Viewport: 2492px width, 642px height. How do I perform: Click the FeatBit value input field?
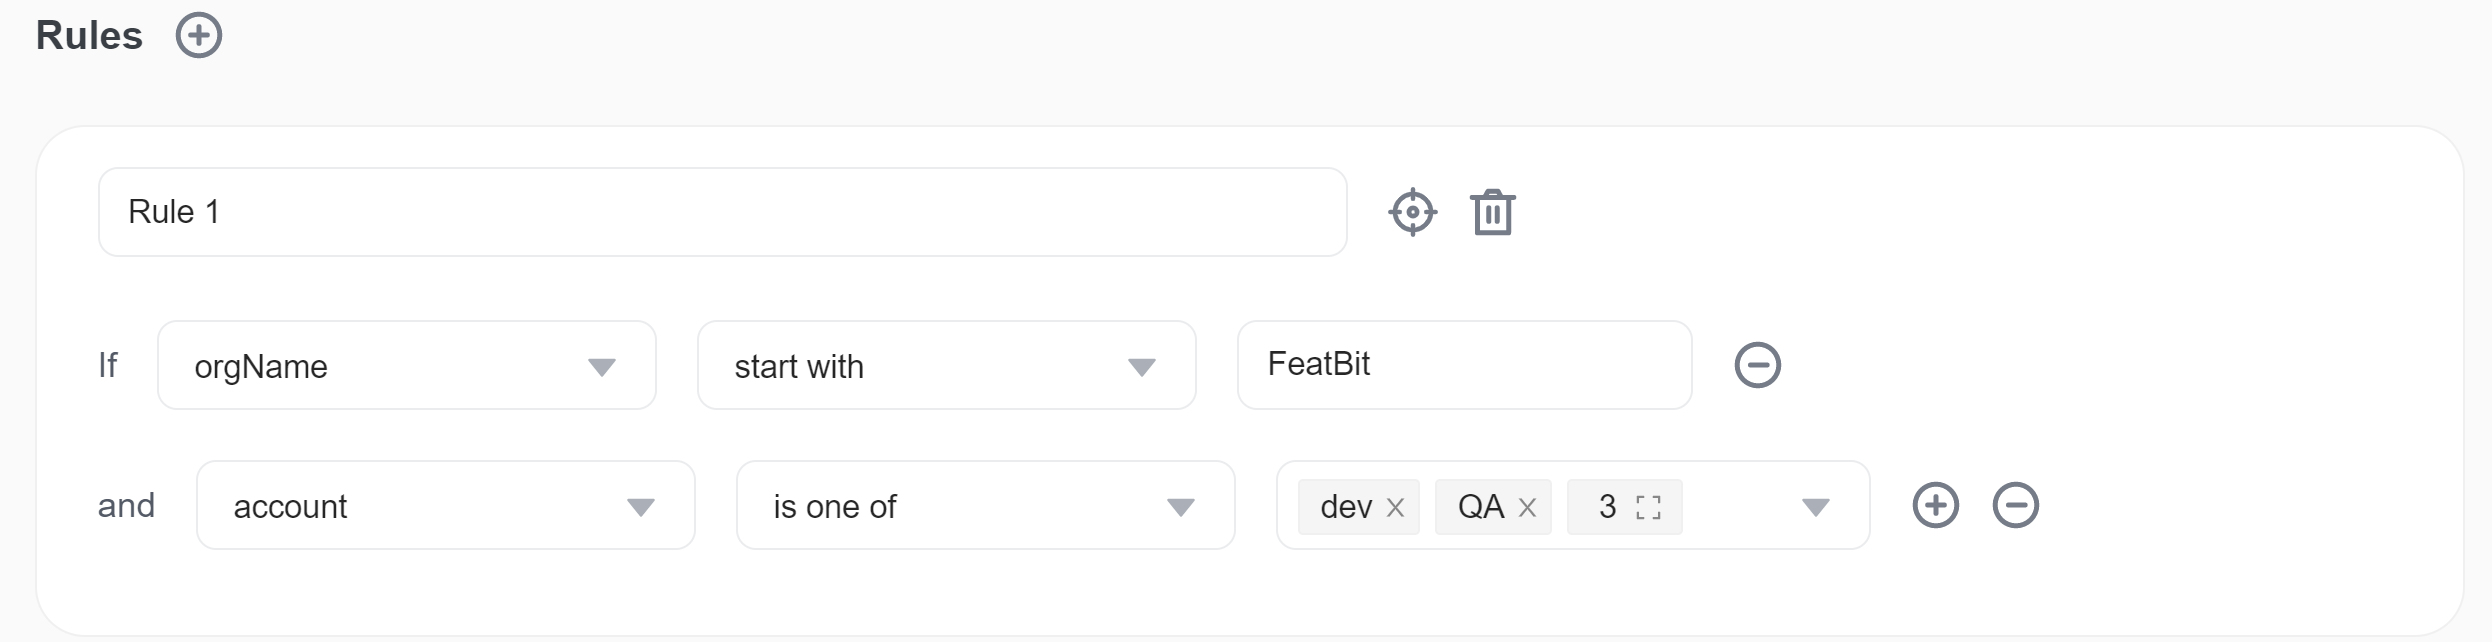click(1464, 365)
